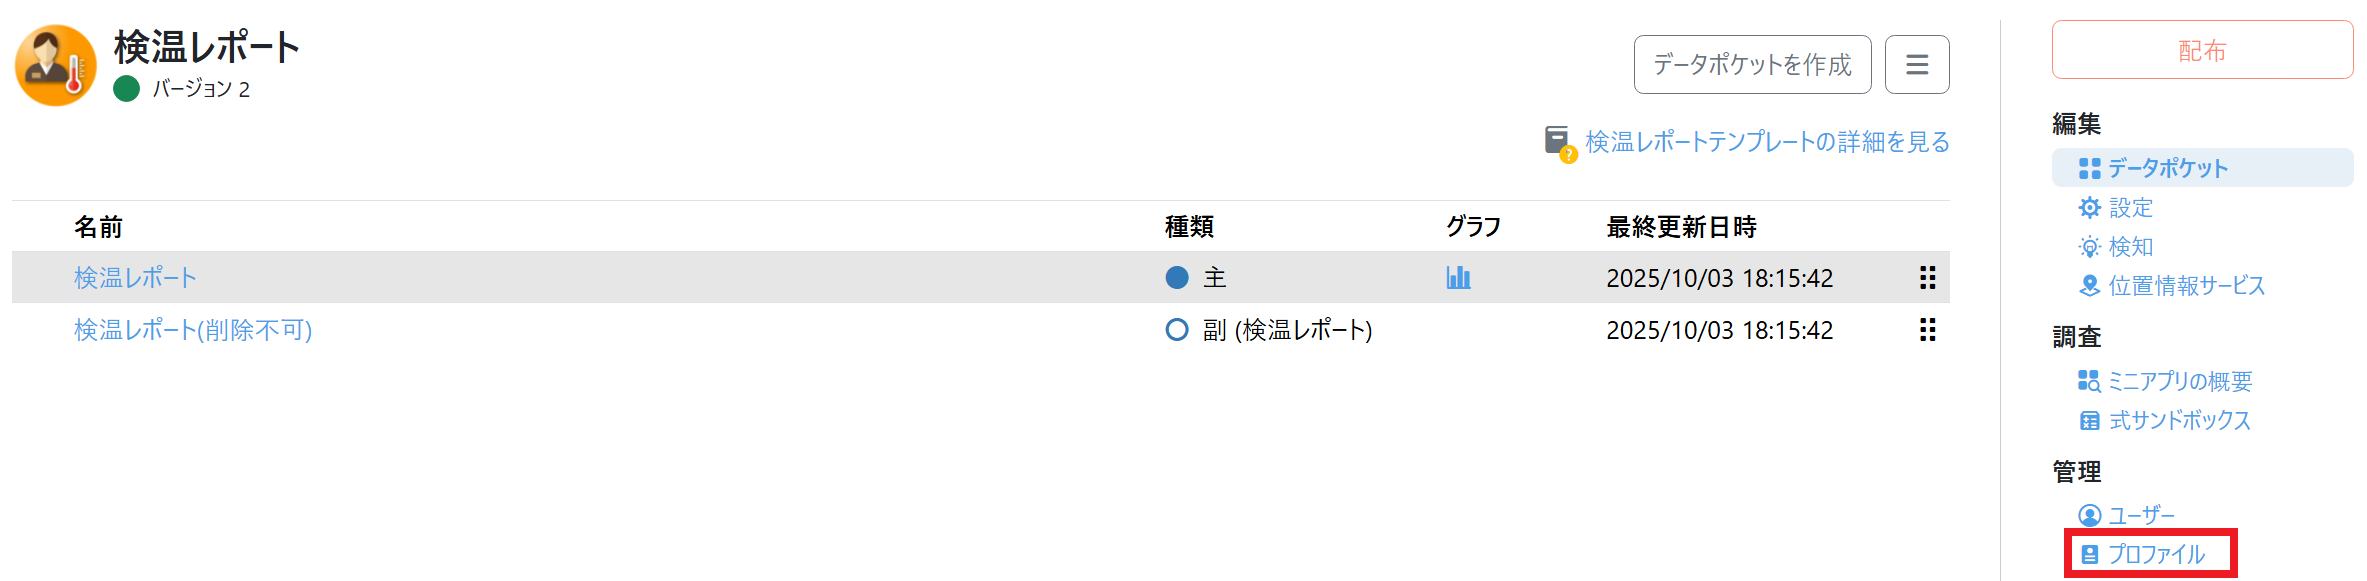Viewport: 2367px width, 581px height.
Task: Open 設定 gear icon in sidebar
Action: [x=2089, y=208]
